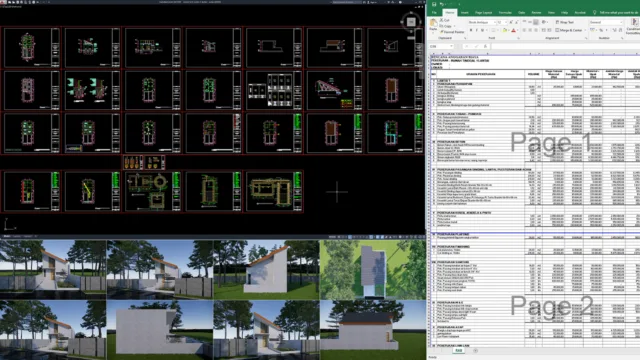Click the Decrease Indent icon

[x=543, y=30]
